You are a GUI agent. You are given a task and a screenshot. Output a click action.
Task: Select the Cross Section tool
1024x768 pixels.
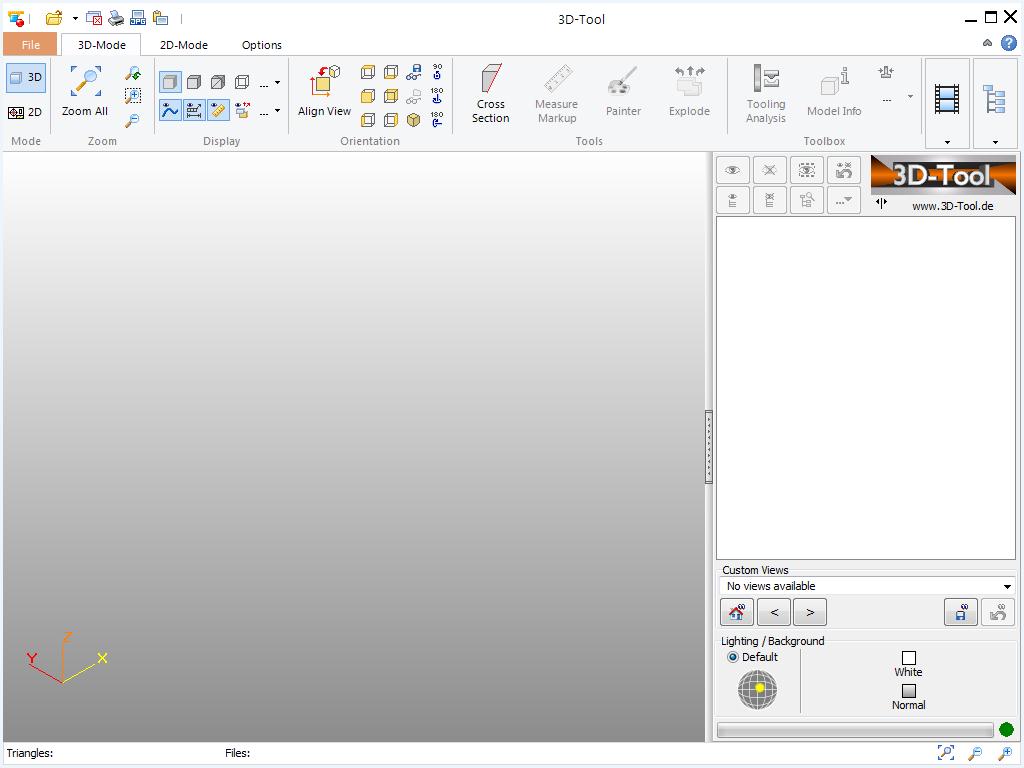(x=489, y=93)
